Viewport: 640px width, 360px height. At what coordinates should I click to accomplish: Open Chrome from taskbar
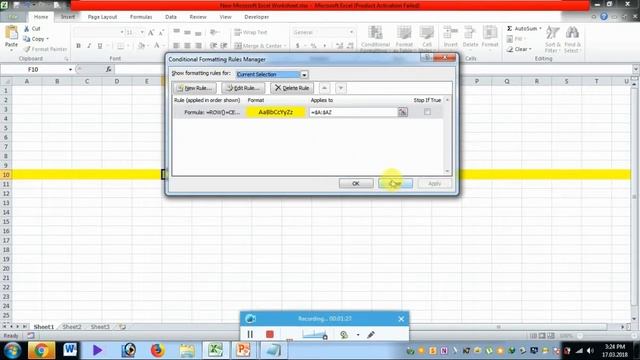coord(41,350)
